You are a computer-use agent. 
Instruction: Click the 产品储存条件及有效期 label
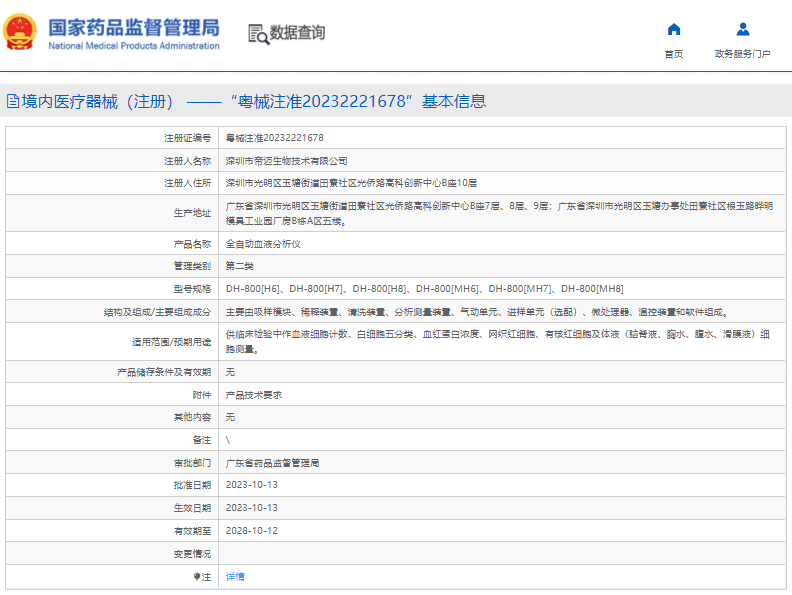click(164, 372)
